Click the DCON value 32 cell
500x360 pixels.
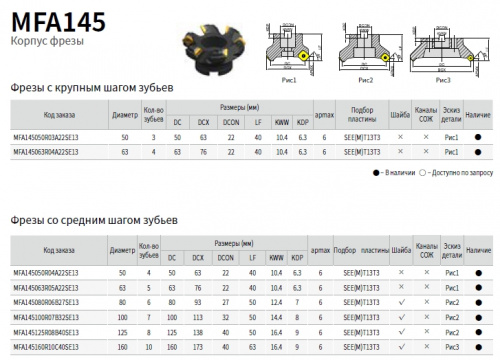pyautogui.click(x=226, y=317)
